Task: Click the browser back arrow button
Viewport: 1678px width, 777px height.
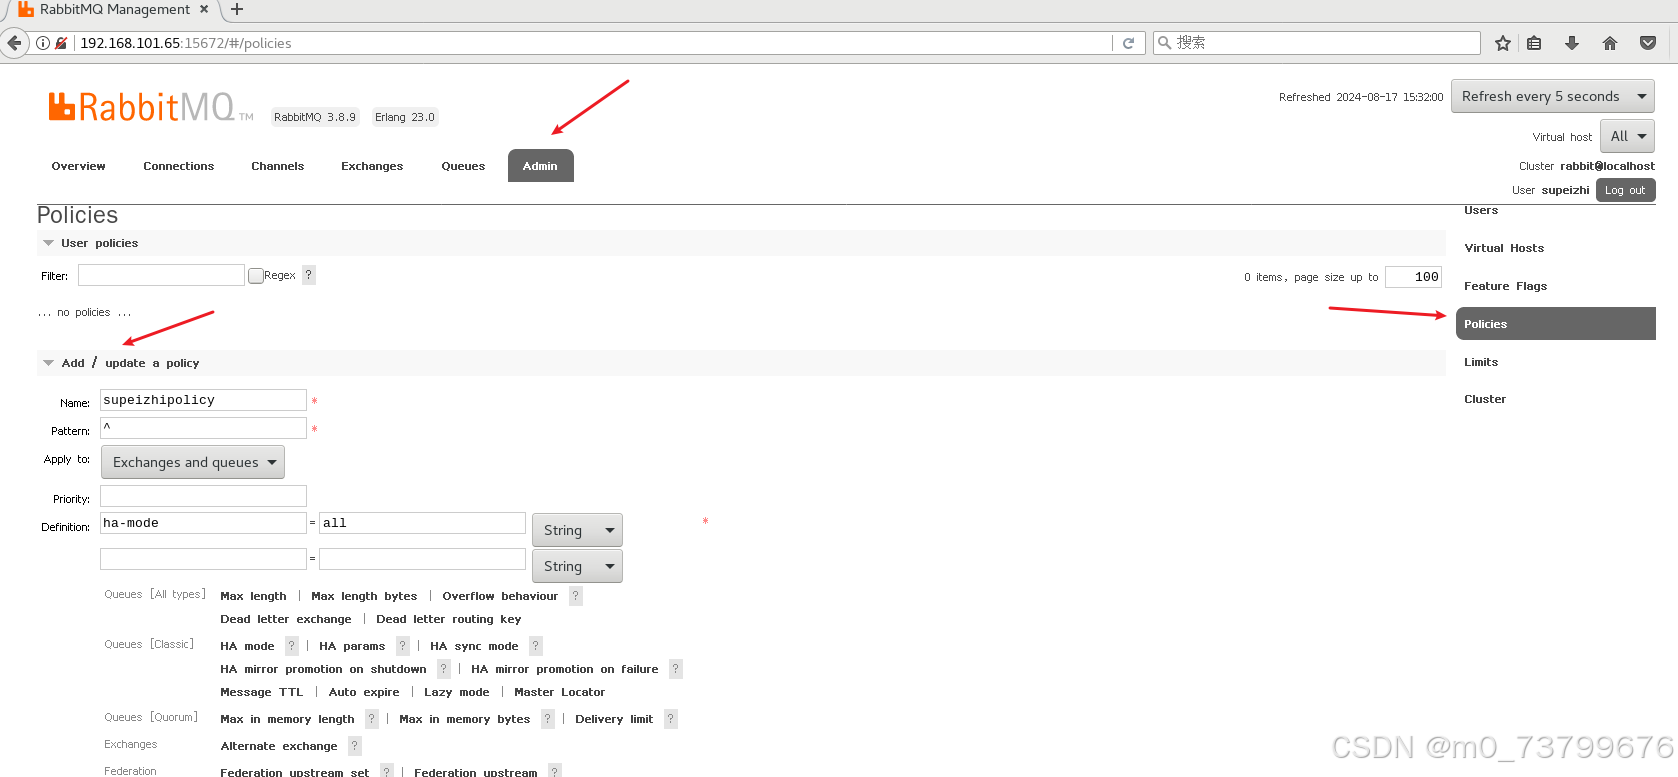Action: 14,43
